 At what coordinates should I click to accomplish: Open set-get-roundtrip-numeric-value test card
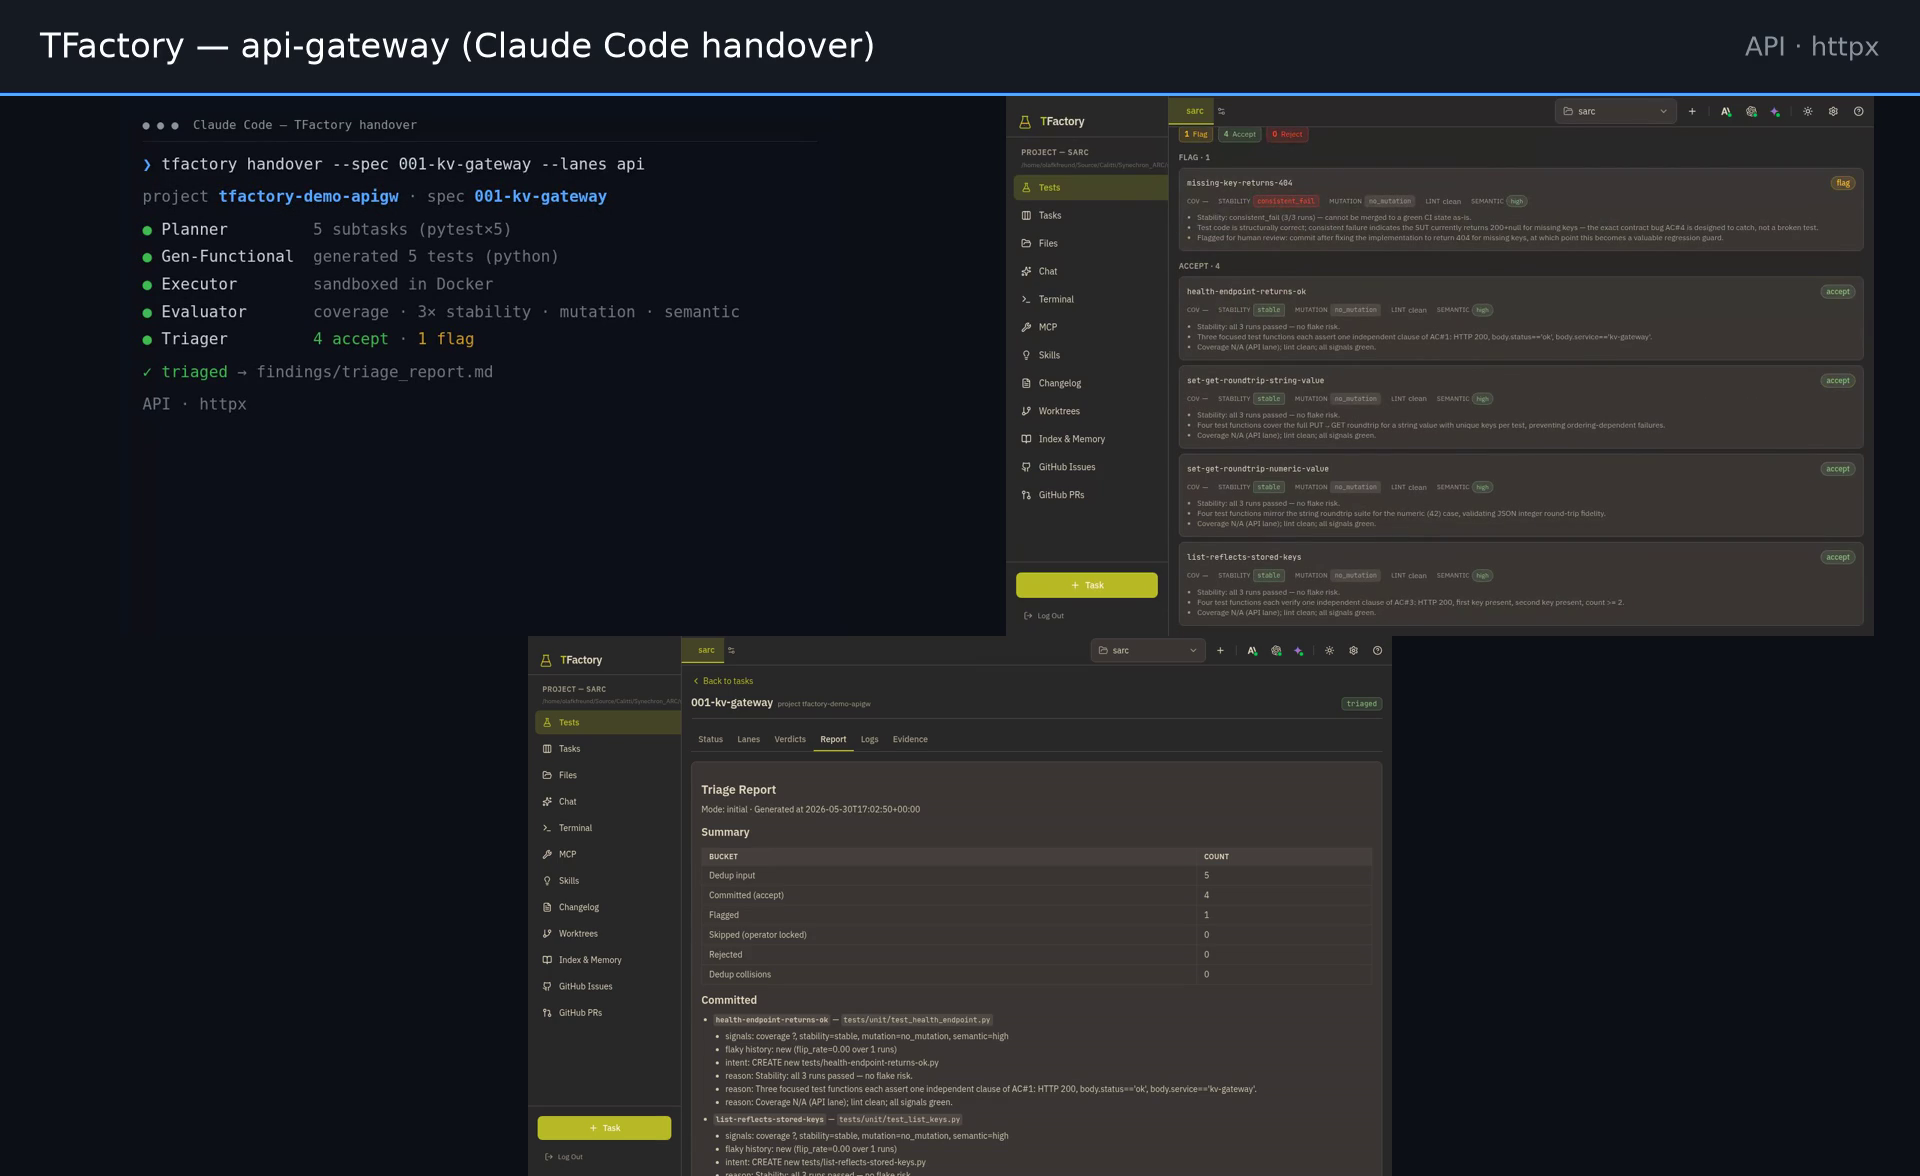coord(1521,496)
